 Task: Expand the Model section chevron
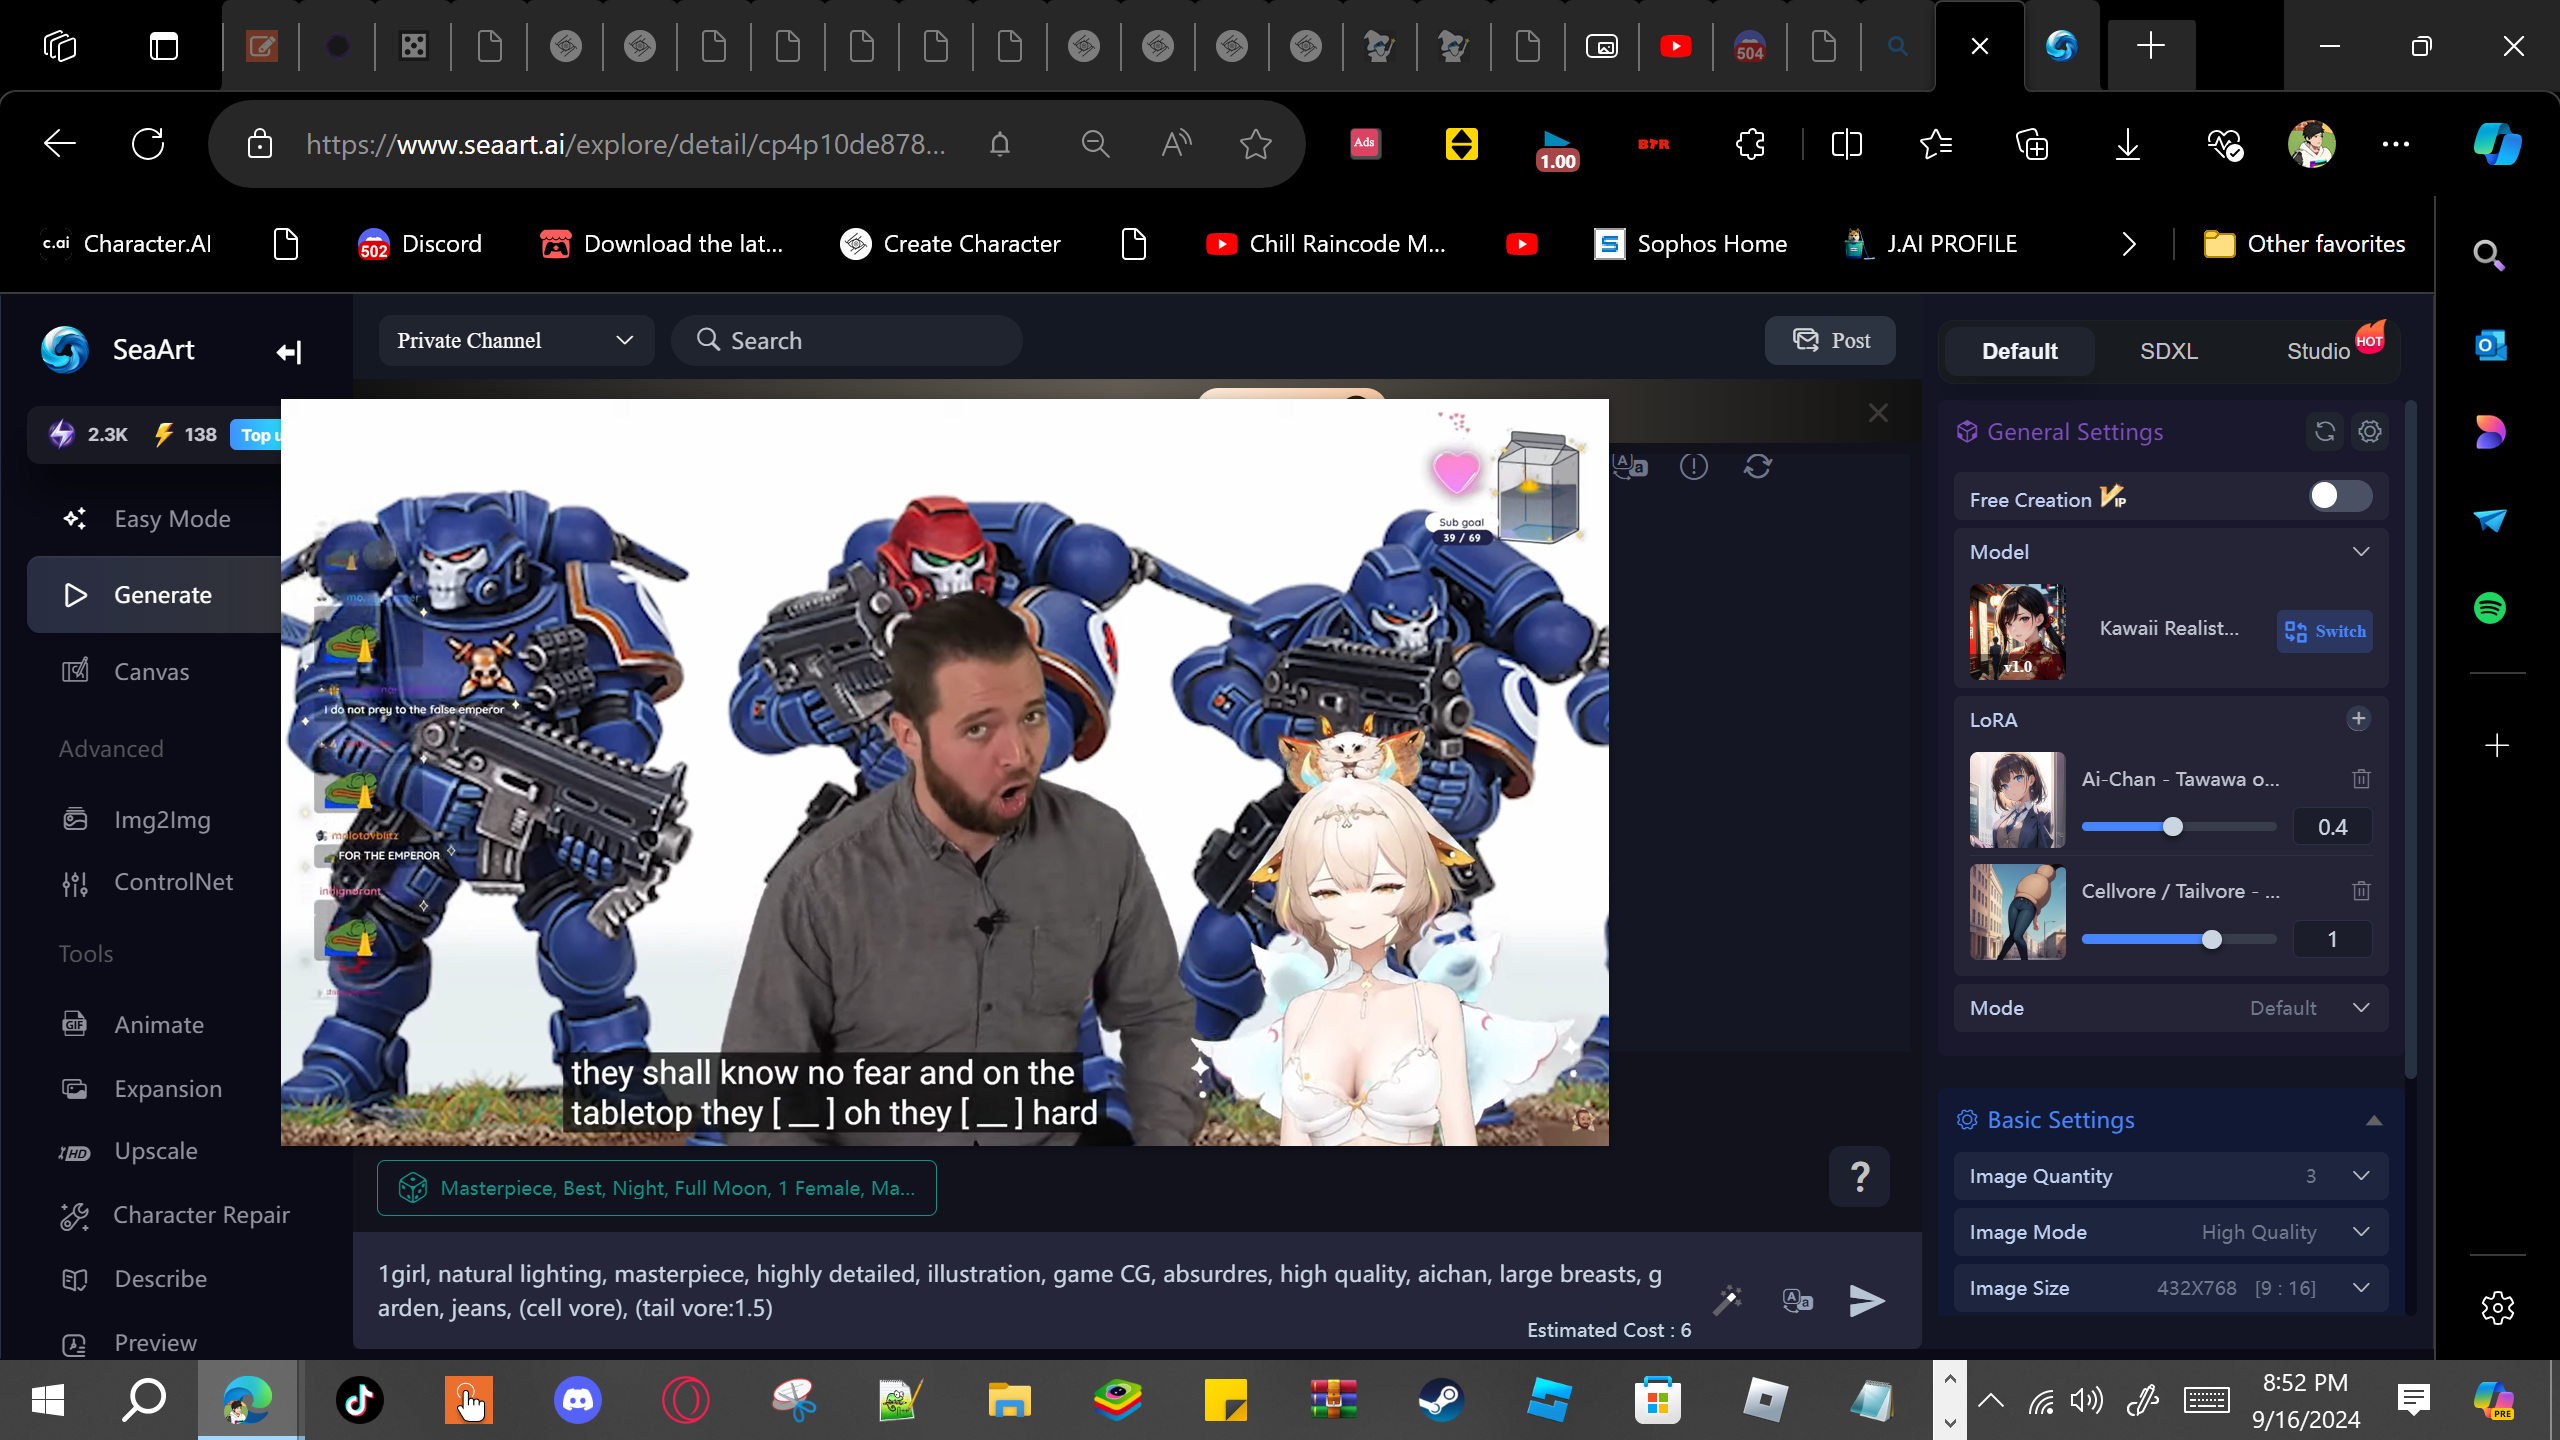[x=2361, y=552]
